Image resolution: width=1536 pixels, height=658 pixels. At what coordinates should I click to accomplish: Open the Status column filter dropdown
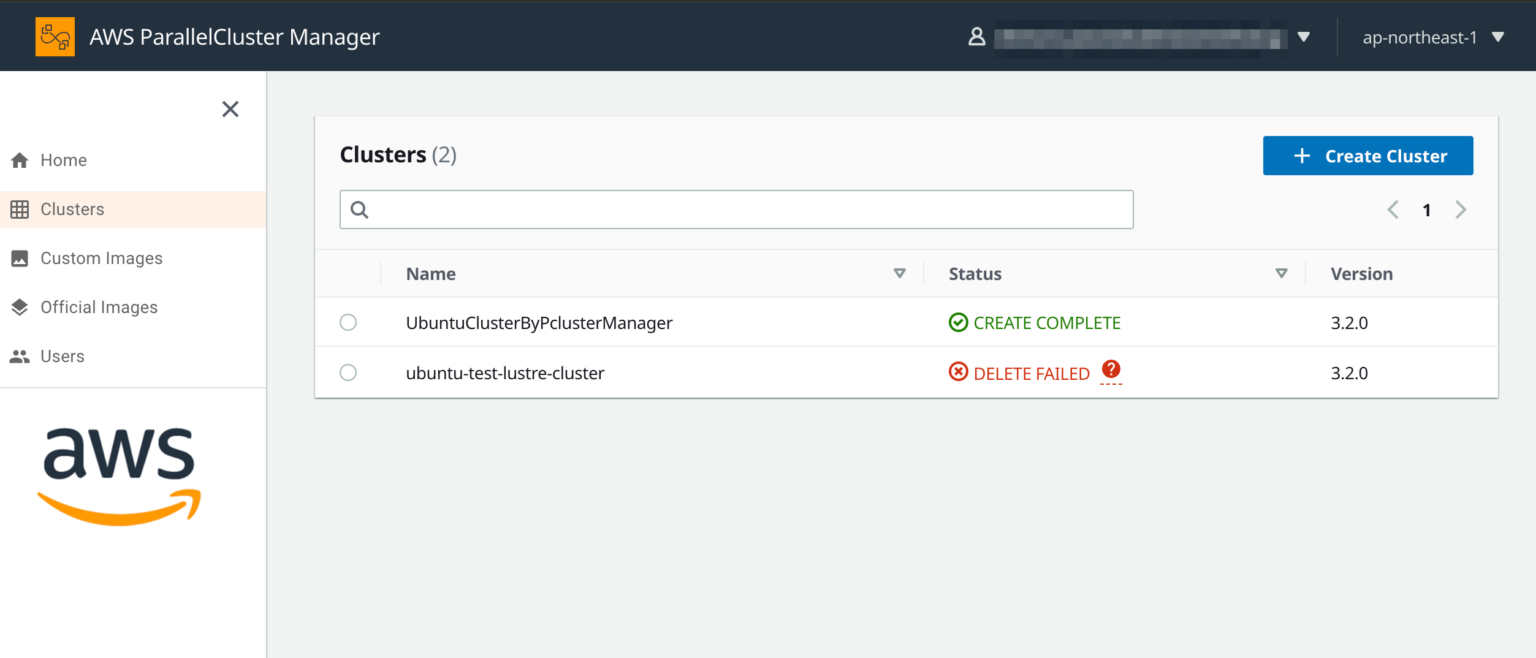point(1281,273)
